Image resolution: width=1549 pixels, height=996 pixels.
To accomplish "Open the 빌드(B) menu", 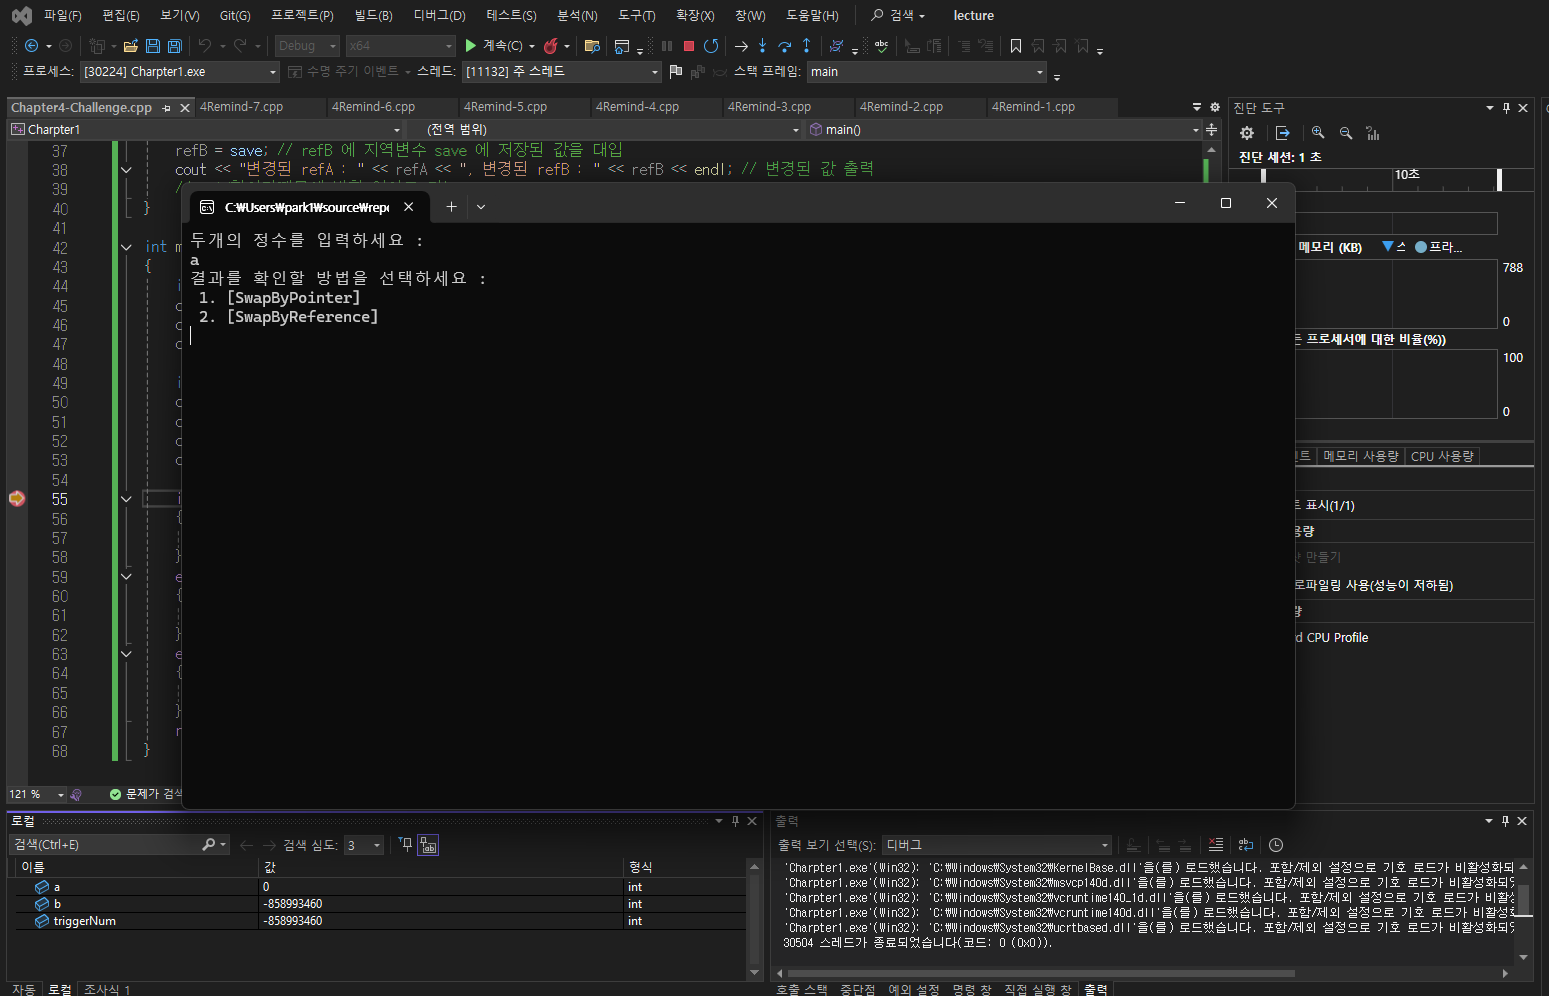I will 374,15.
